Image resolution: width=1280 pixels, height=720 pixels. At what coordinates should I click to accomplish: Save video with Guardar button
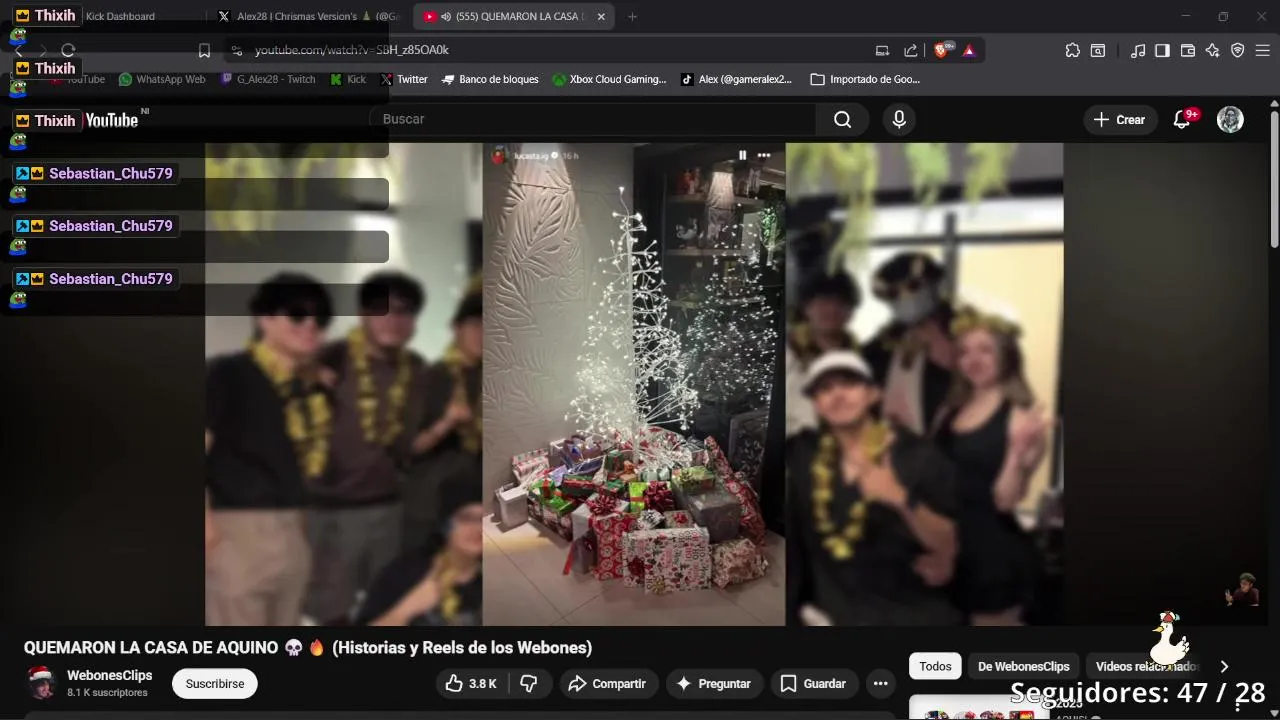(x=813, y=684)
